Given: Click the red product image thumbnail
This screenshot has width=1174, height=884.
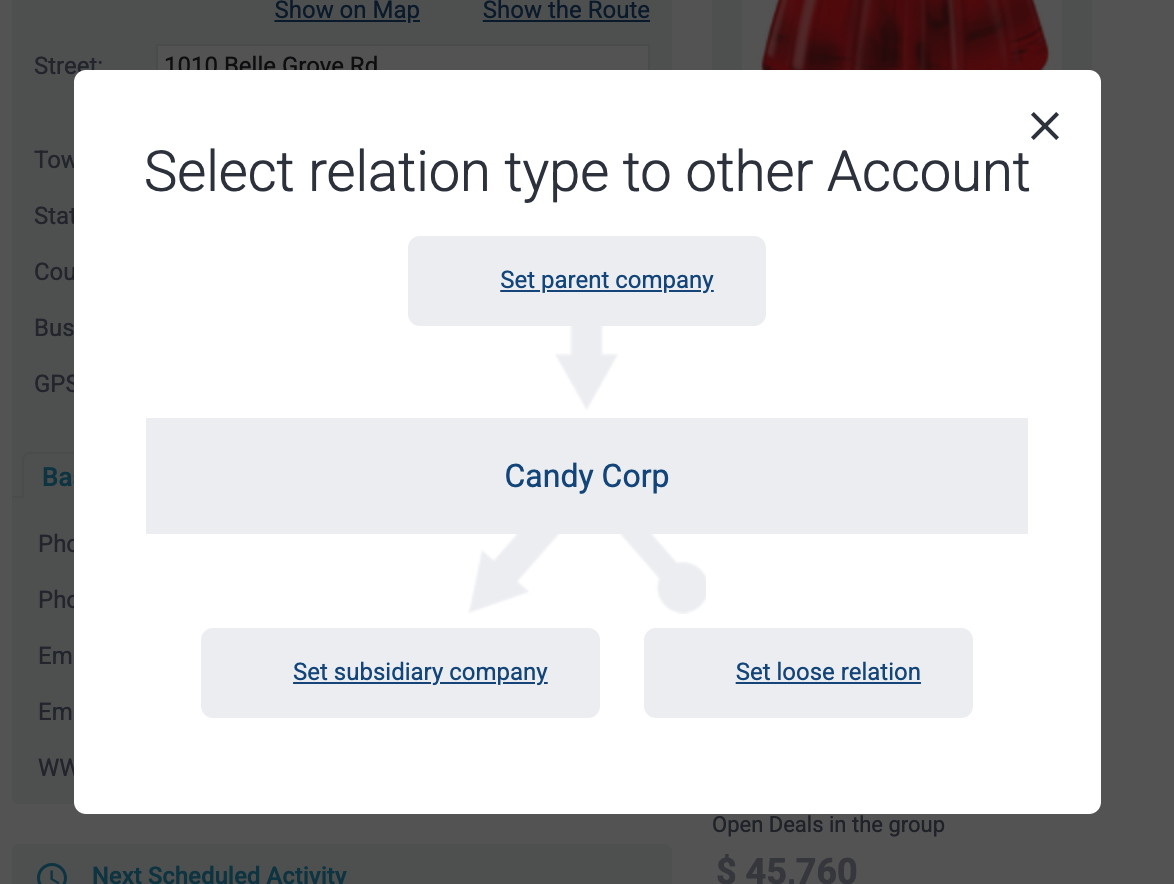Looking at the screenshot, I should [904, 34].
